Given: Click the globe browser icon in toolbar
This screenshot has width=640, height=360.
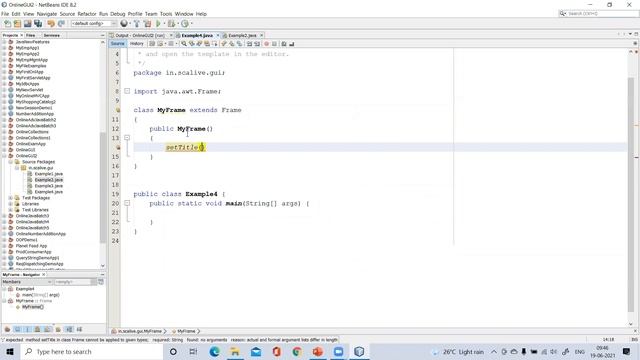Looking at the screenshot, I should click(x=124, y=24).
